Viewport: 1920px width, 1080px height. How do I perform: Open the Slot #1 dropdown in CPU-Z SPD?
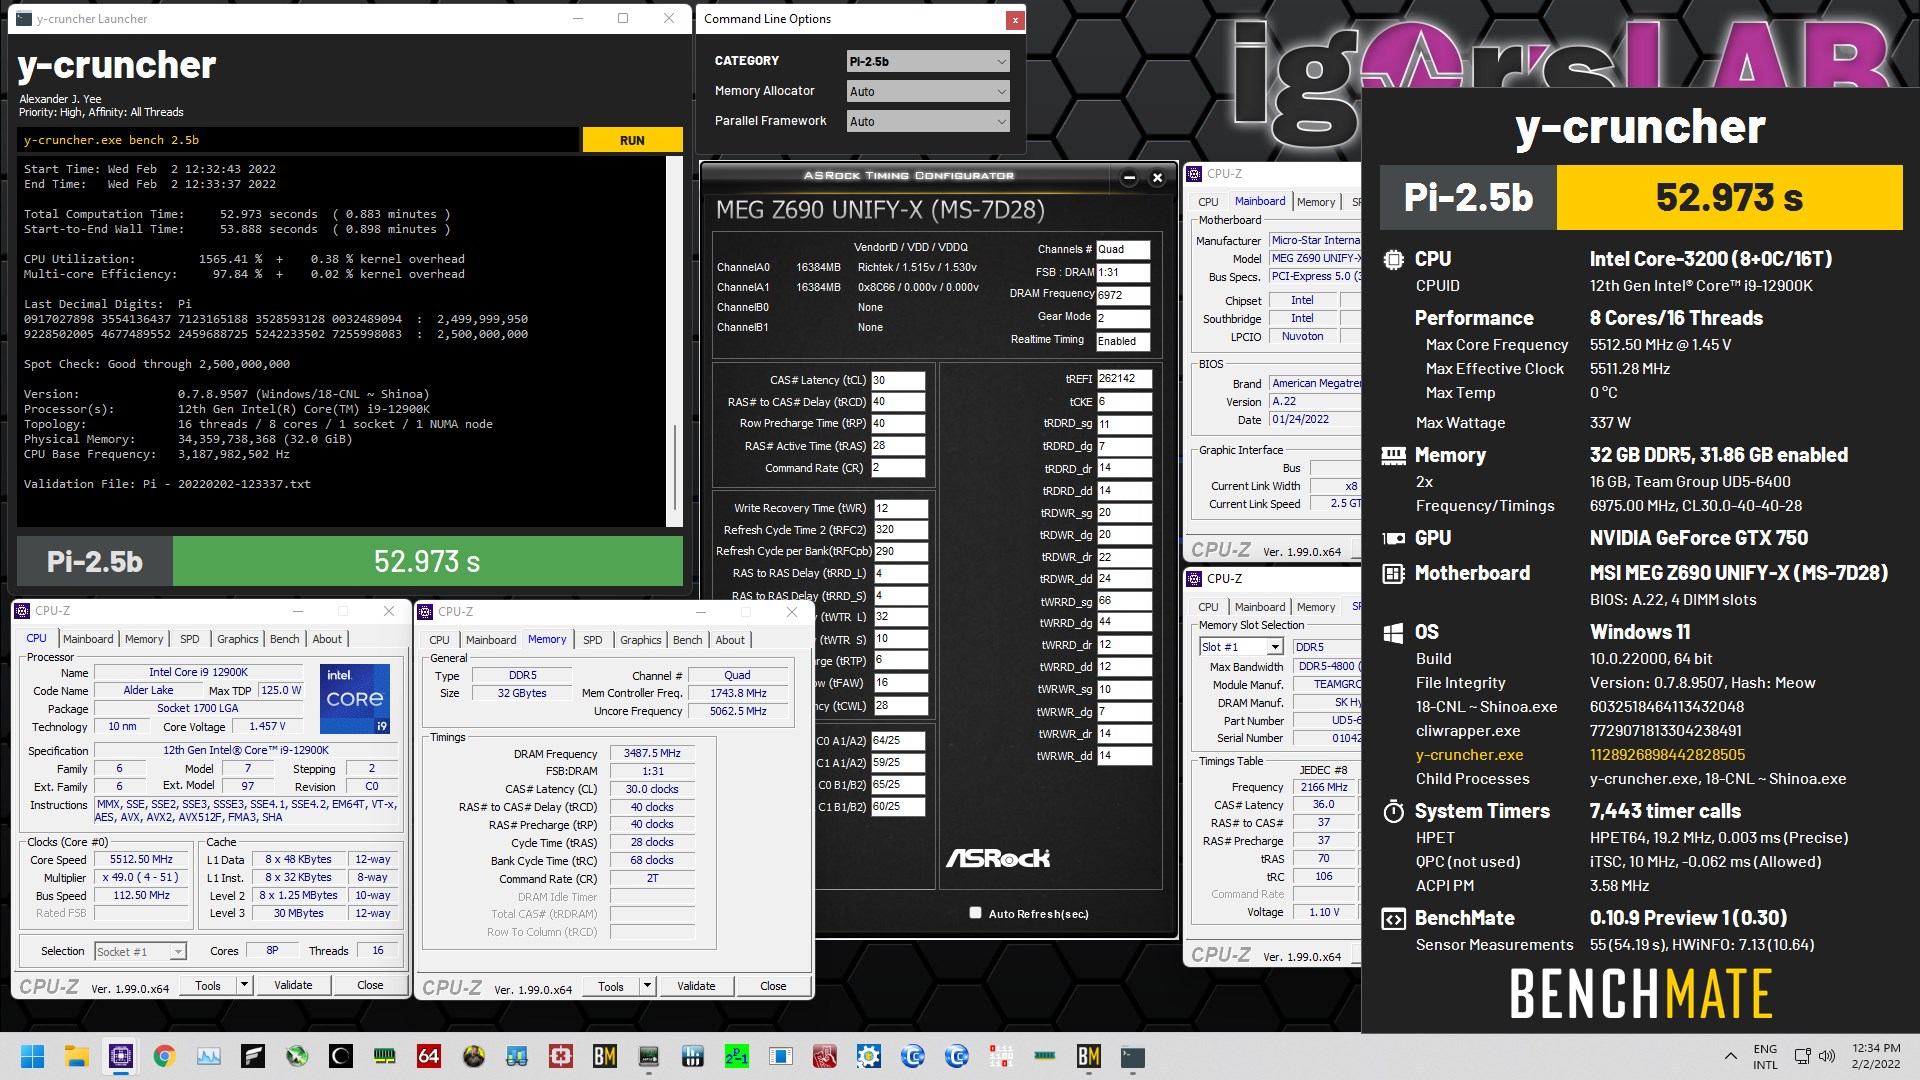(x=1241, y=647)
